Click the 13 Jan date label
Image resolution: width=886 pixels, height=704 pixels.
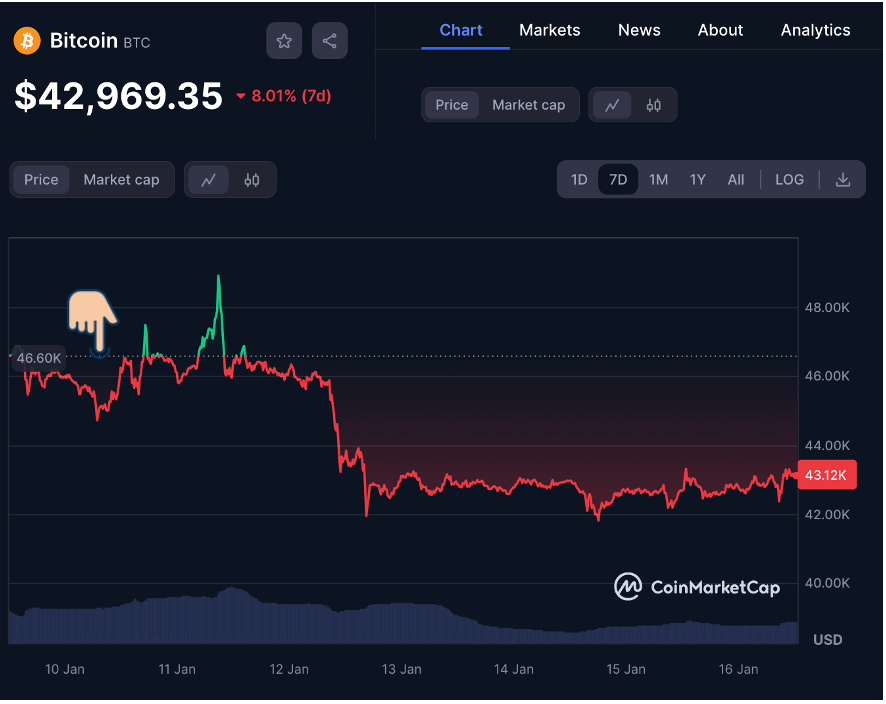(x=402, y=670)
